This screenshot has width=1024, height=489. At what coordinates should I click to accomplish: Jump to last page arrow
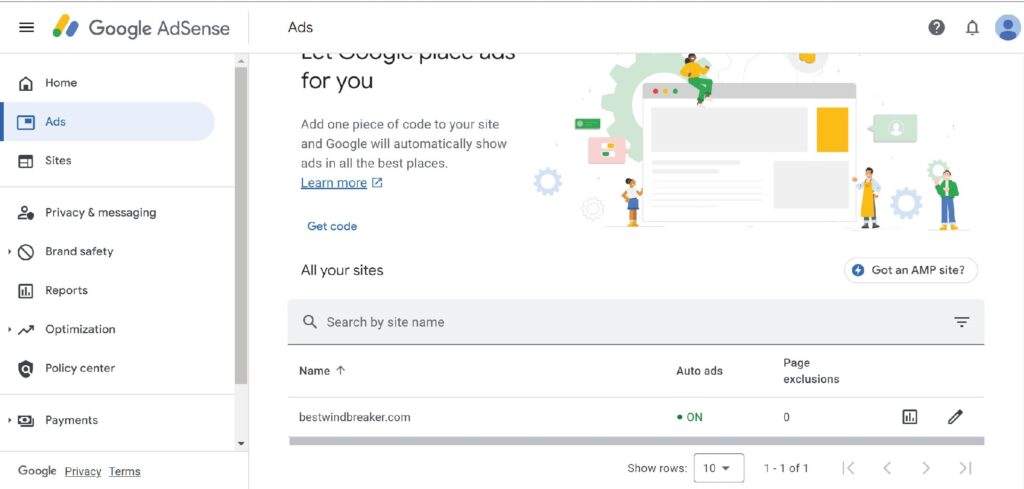pos(965,467)
